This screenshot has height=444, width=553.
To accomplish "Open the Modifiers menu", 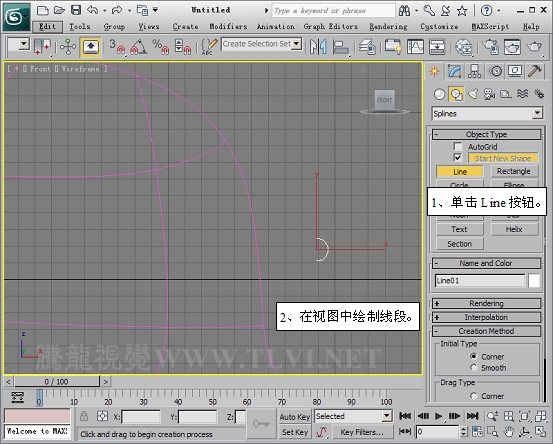I will tap(228, 26).
